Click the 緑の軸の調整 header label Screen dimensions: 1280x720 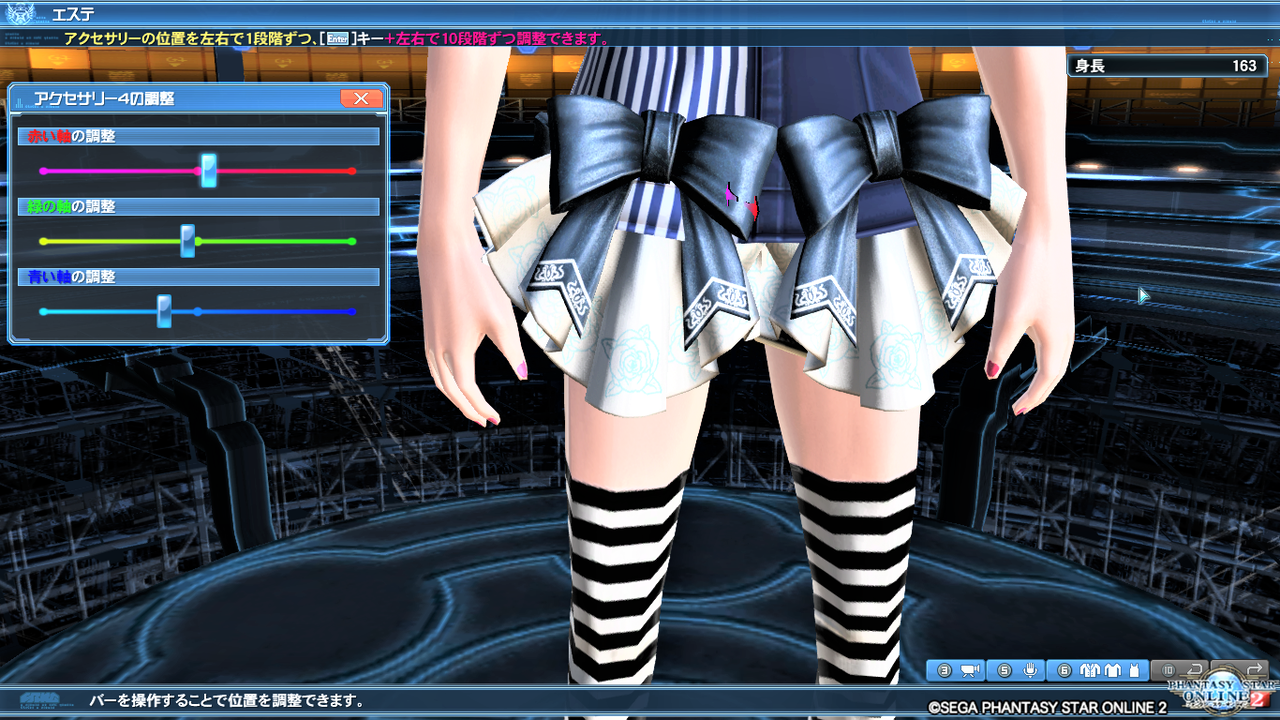pos(71,206)
